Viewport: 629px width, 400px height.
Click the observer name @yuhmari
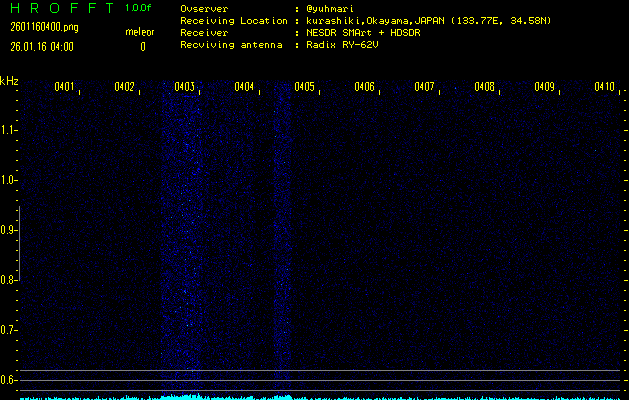329,9
